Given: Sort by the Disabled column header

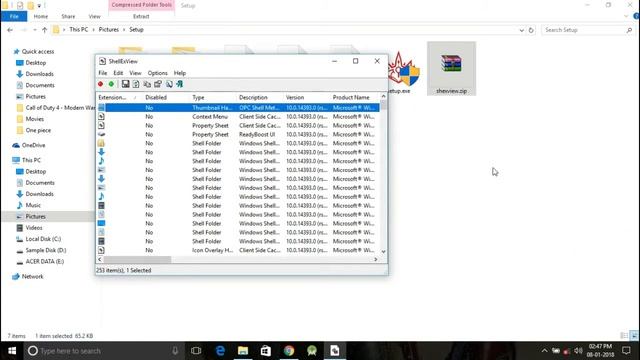Looking at the screenshot, I should coord(167,98).
